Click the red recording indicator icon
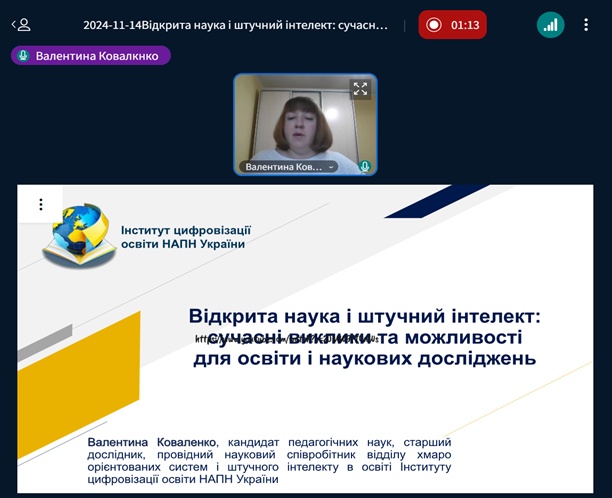Viewport: 612px width, 498px height. (434, 25)
